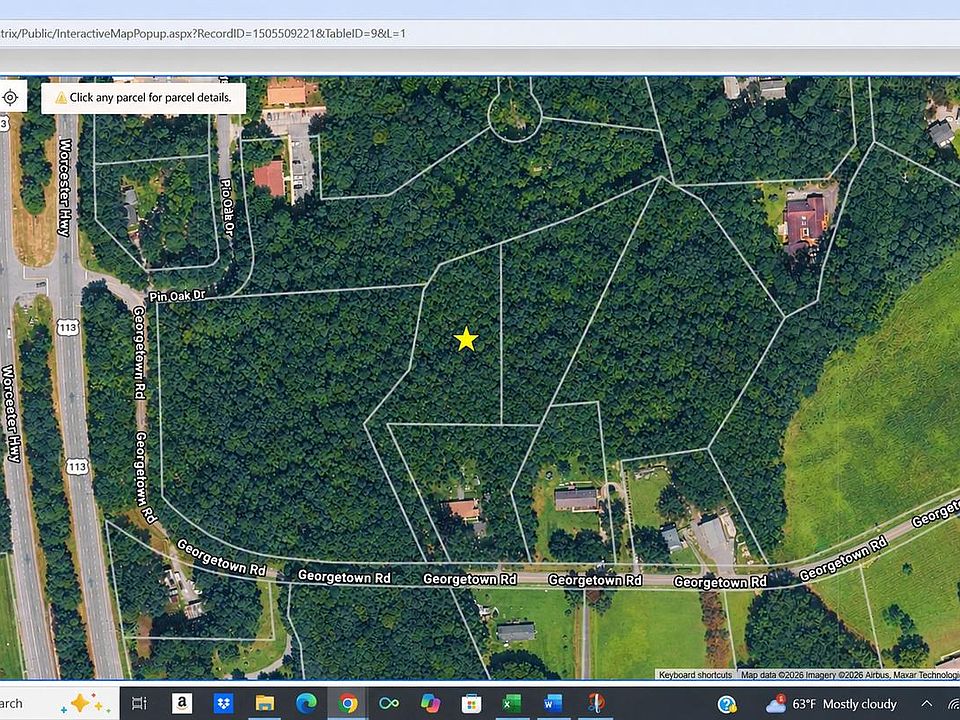Switch to Microsoft Edge on the taskbar
Screen dimensions: 960x720
[306, 703]
